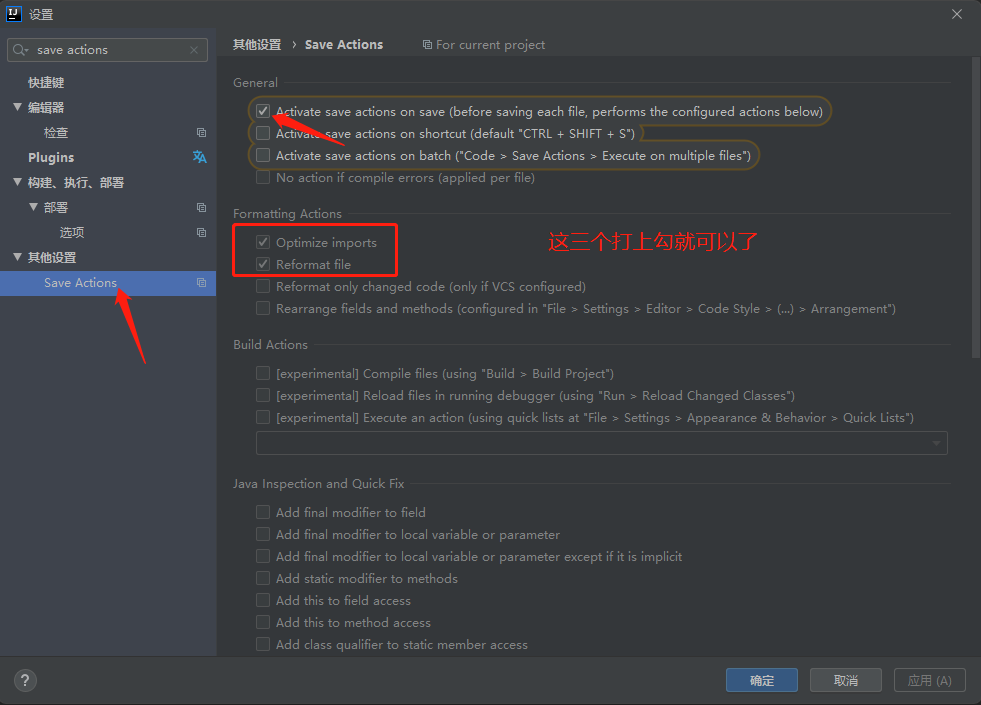Click the help question mark icon
Screen dimensions: 981x705
24,680
